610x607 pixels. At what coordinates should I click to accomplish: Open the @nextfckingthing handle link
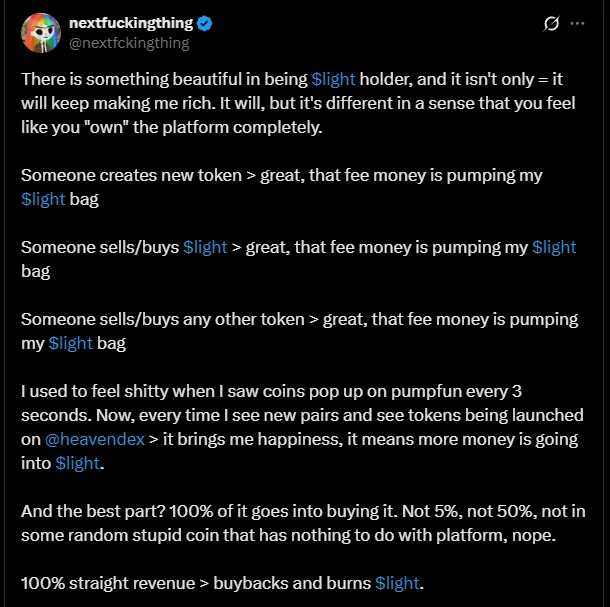[x=129, y=43]
